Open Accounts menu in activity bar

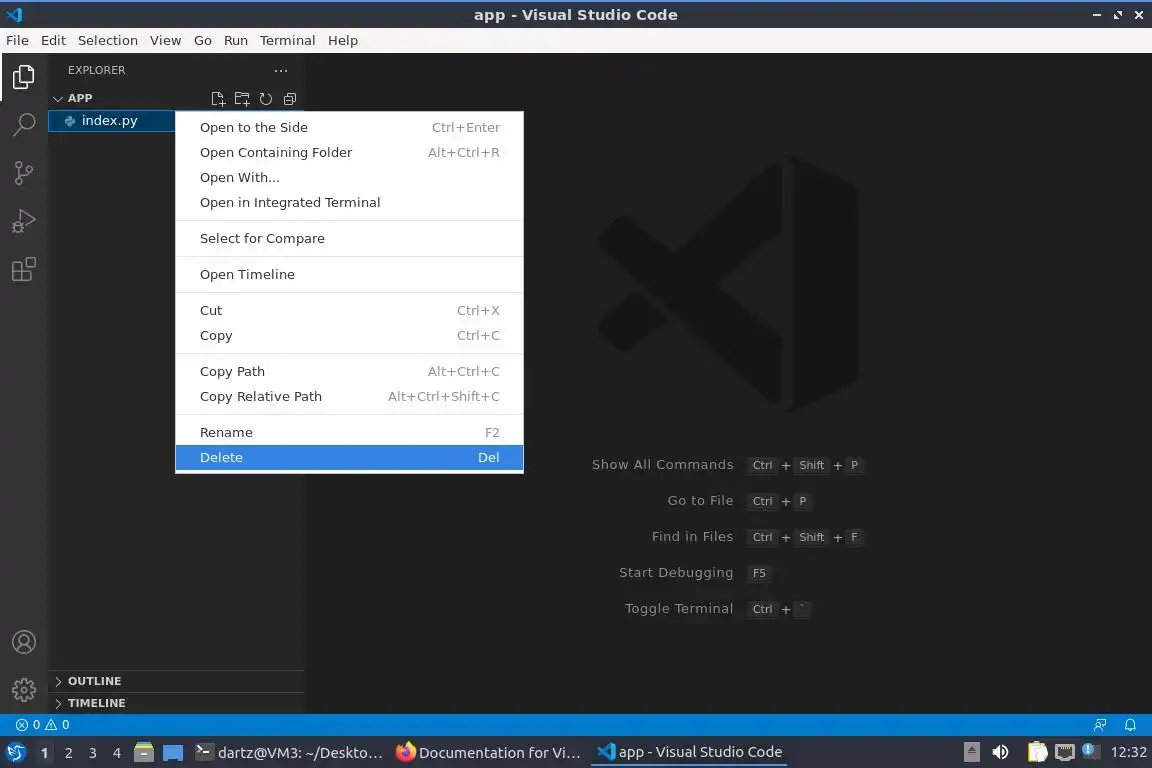pyautogui.click(x=24, y=642)
